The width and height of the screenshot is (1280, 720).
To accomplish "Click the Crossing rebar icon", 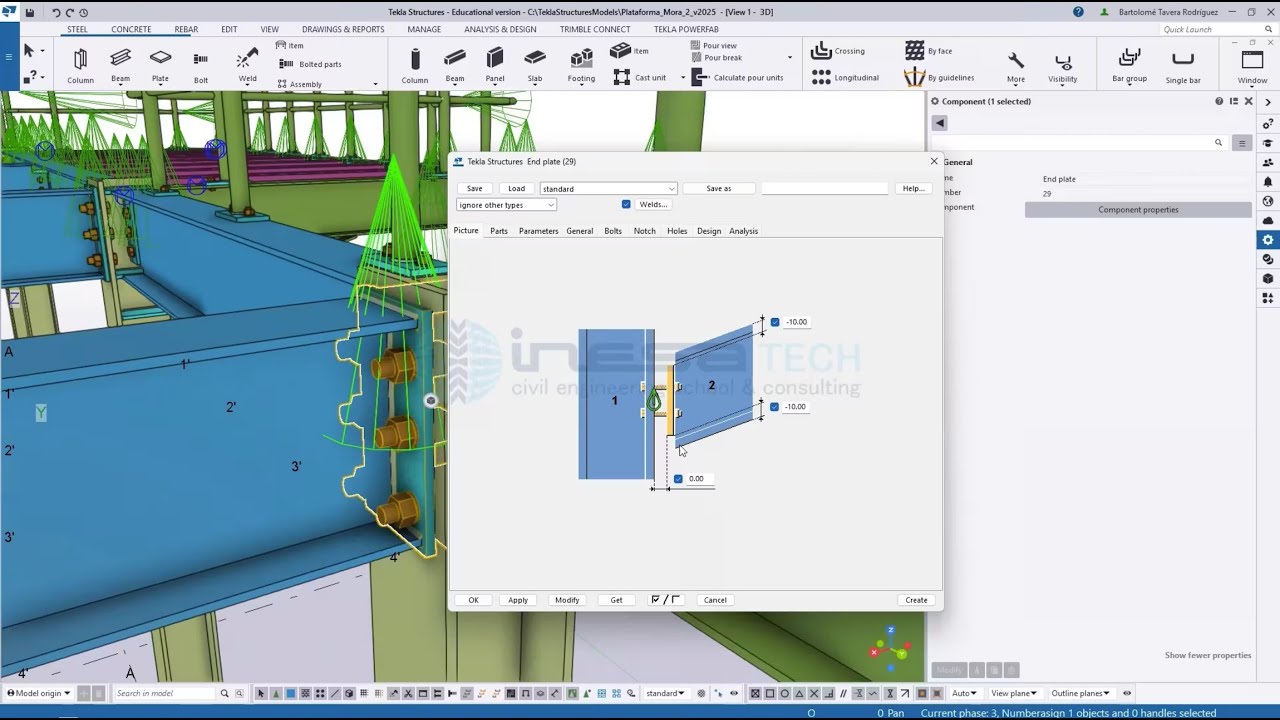I will point(821,50).
